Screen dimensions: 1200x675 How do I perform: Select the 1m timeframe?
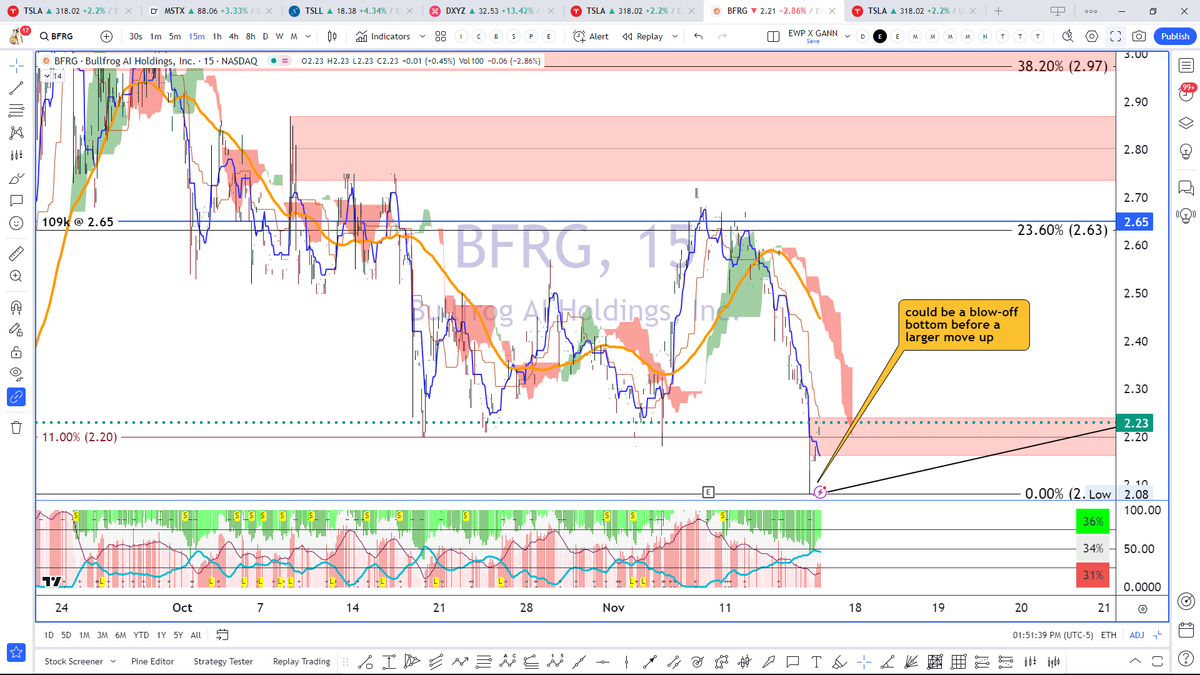tap(156, 36)
